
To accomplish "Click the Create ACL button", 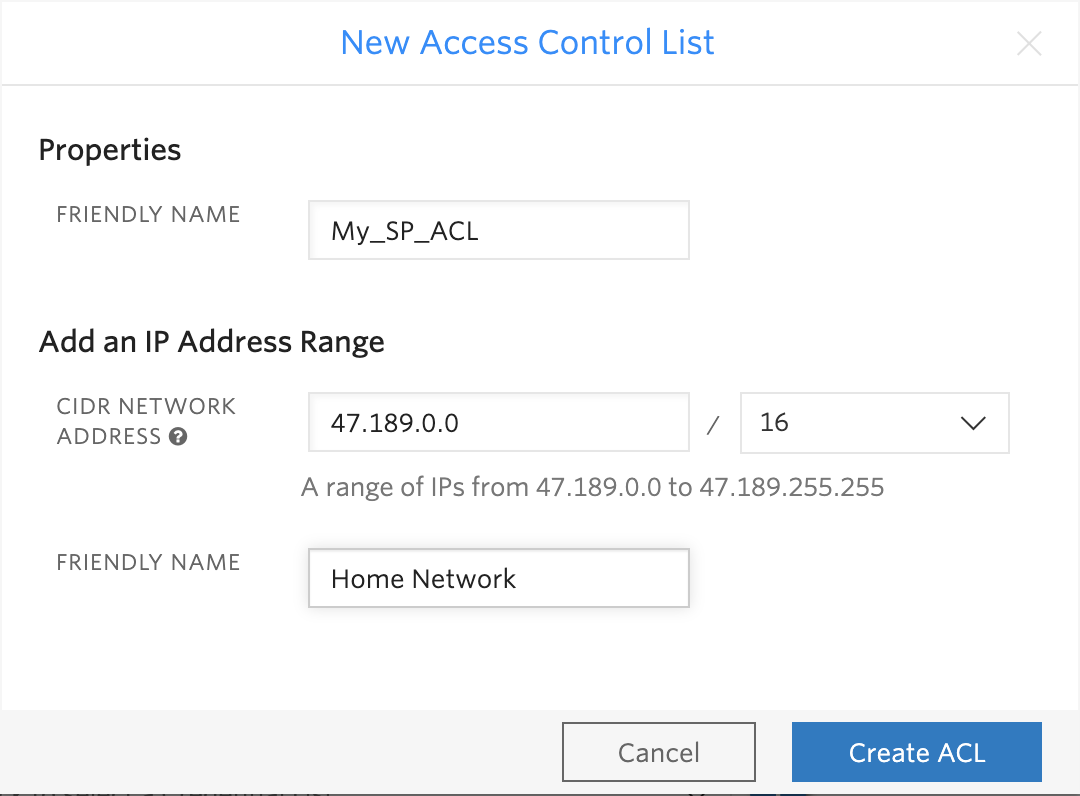I will (x=917, y=752).
